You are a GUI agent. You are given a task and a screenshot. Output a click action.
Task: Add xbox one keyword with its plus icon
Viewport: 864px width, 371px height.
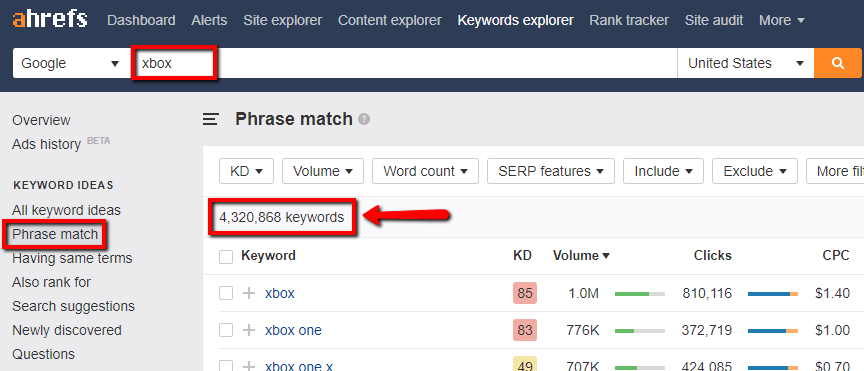tap(249, 330)
